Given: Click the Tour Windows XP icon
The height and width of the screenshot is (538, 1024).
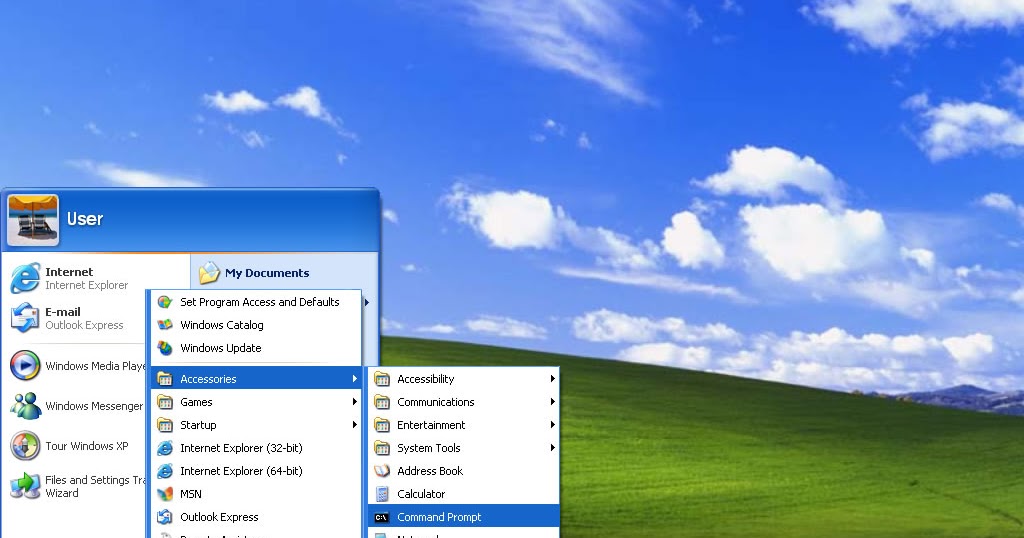Looking at the screenshot, I should 25,446.
